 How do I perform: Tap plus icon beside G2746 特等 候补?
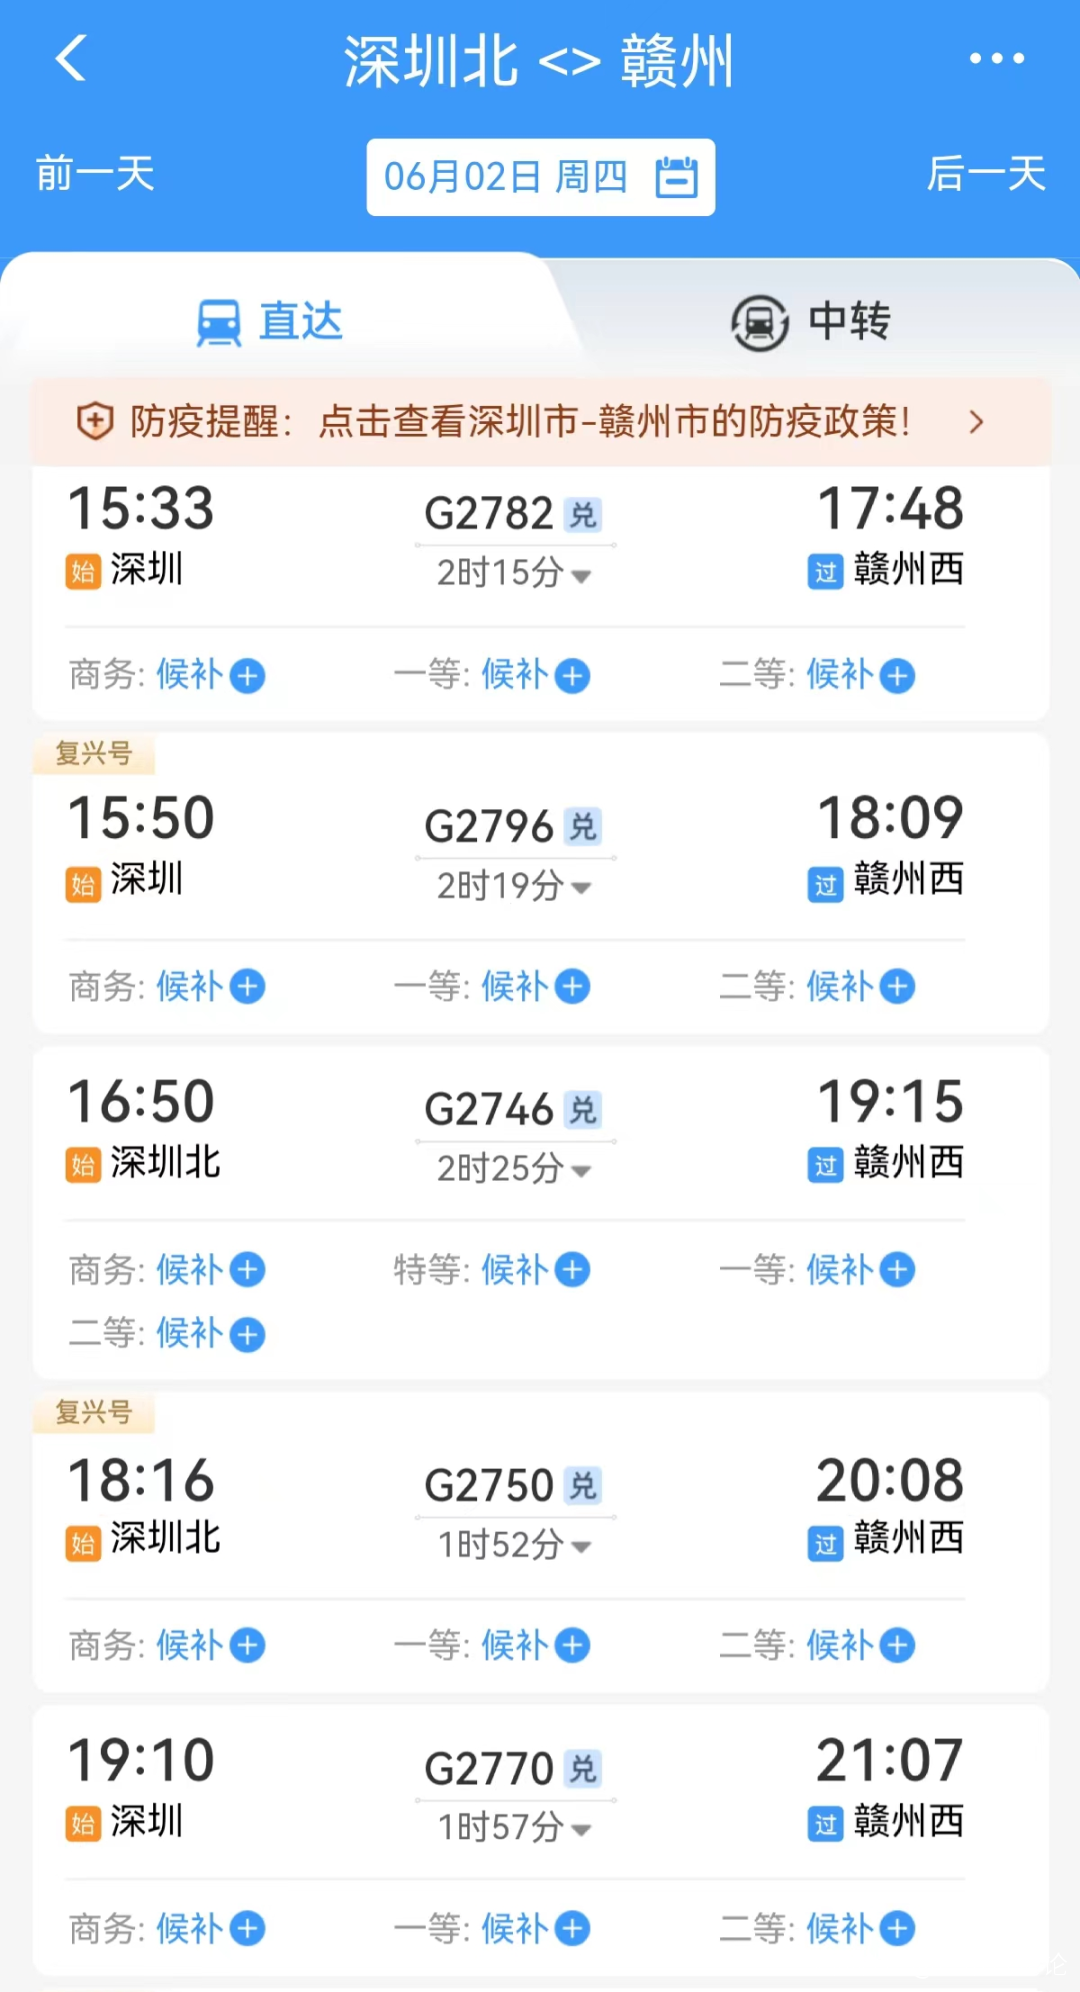(572, 1270)
